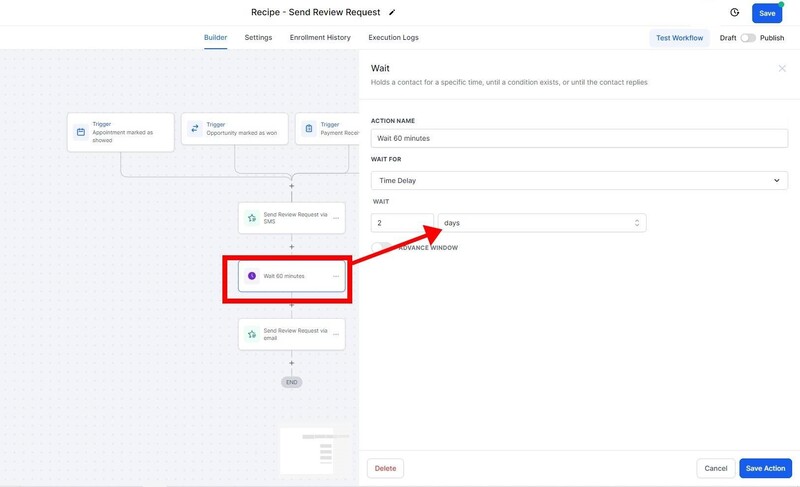
Task: Click Cancel button
Action: click(x=716, y=468)
